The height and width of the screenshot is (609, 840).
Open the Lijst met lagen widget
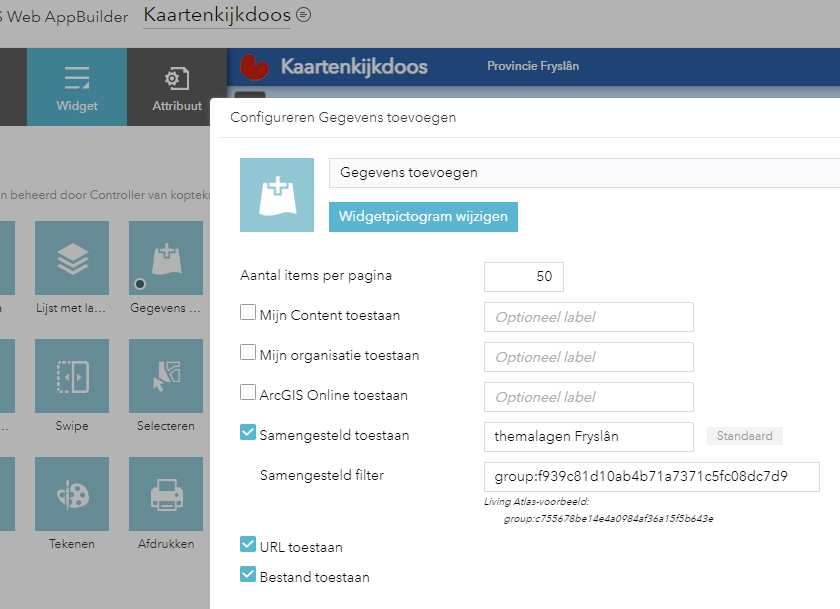(x=72, y=258)
